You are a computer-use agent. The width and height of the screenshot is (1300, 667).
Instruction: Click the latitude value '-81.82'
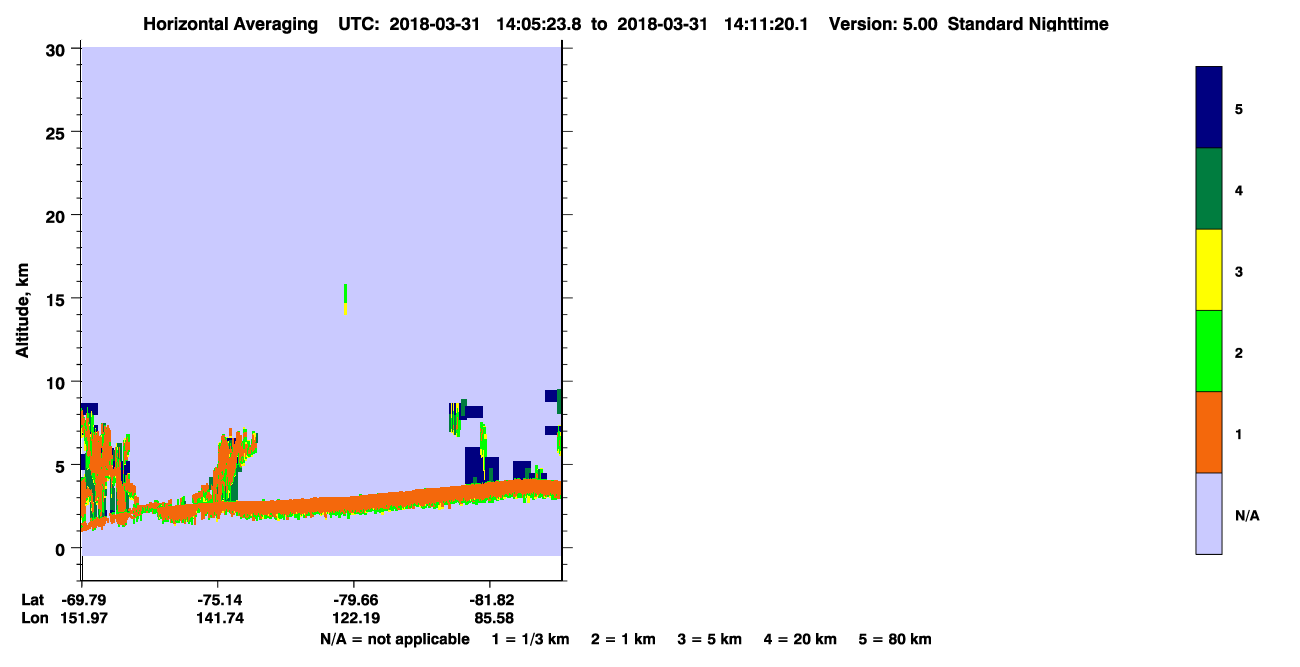point(491,599)
